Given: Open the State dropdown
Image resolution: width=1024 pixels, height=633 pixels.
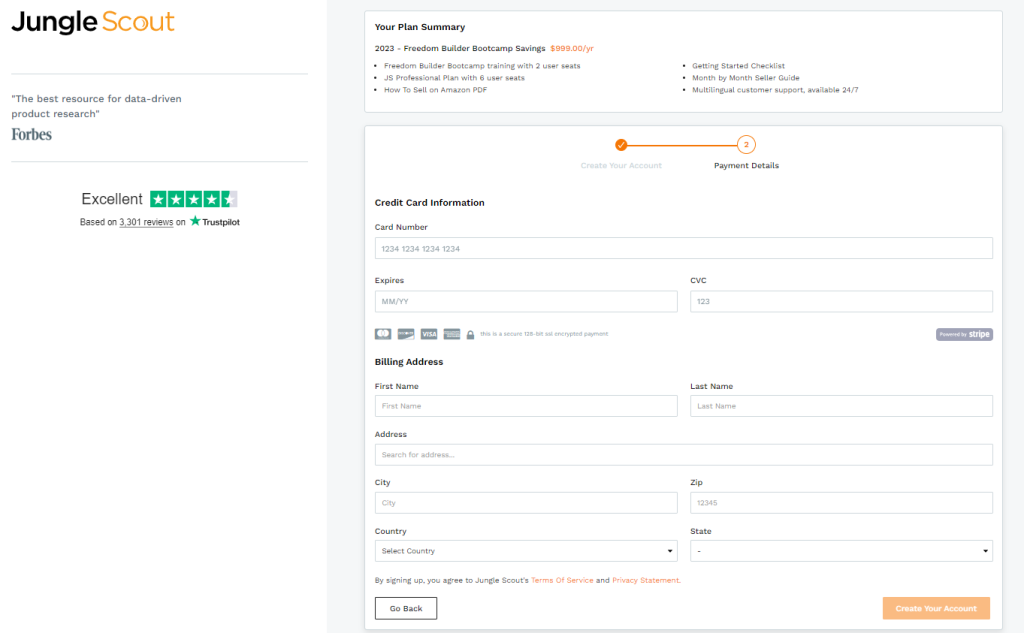Looking at the screenshot, I should (x=841, y=551).
